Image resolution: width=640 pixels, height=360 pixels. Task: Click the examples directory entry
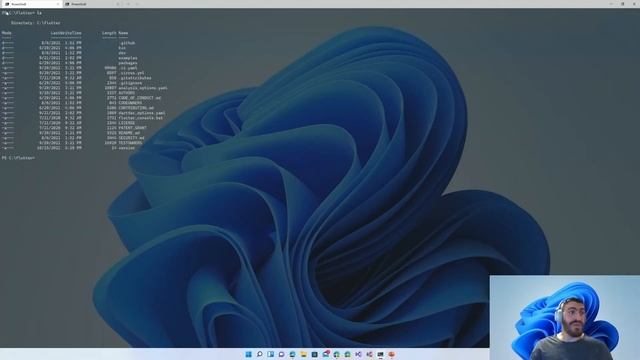pos(128,58)
